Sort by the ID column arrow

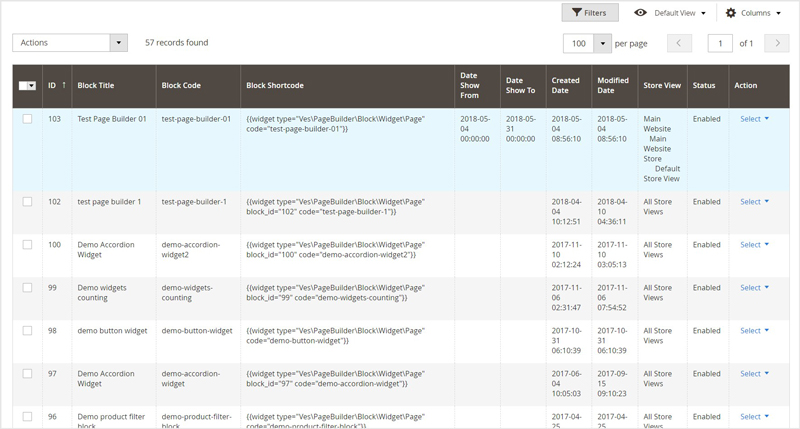(x=65, y=86)
